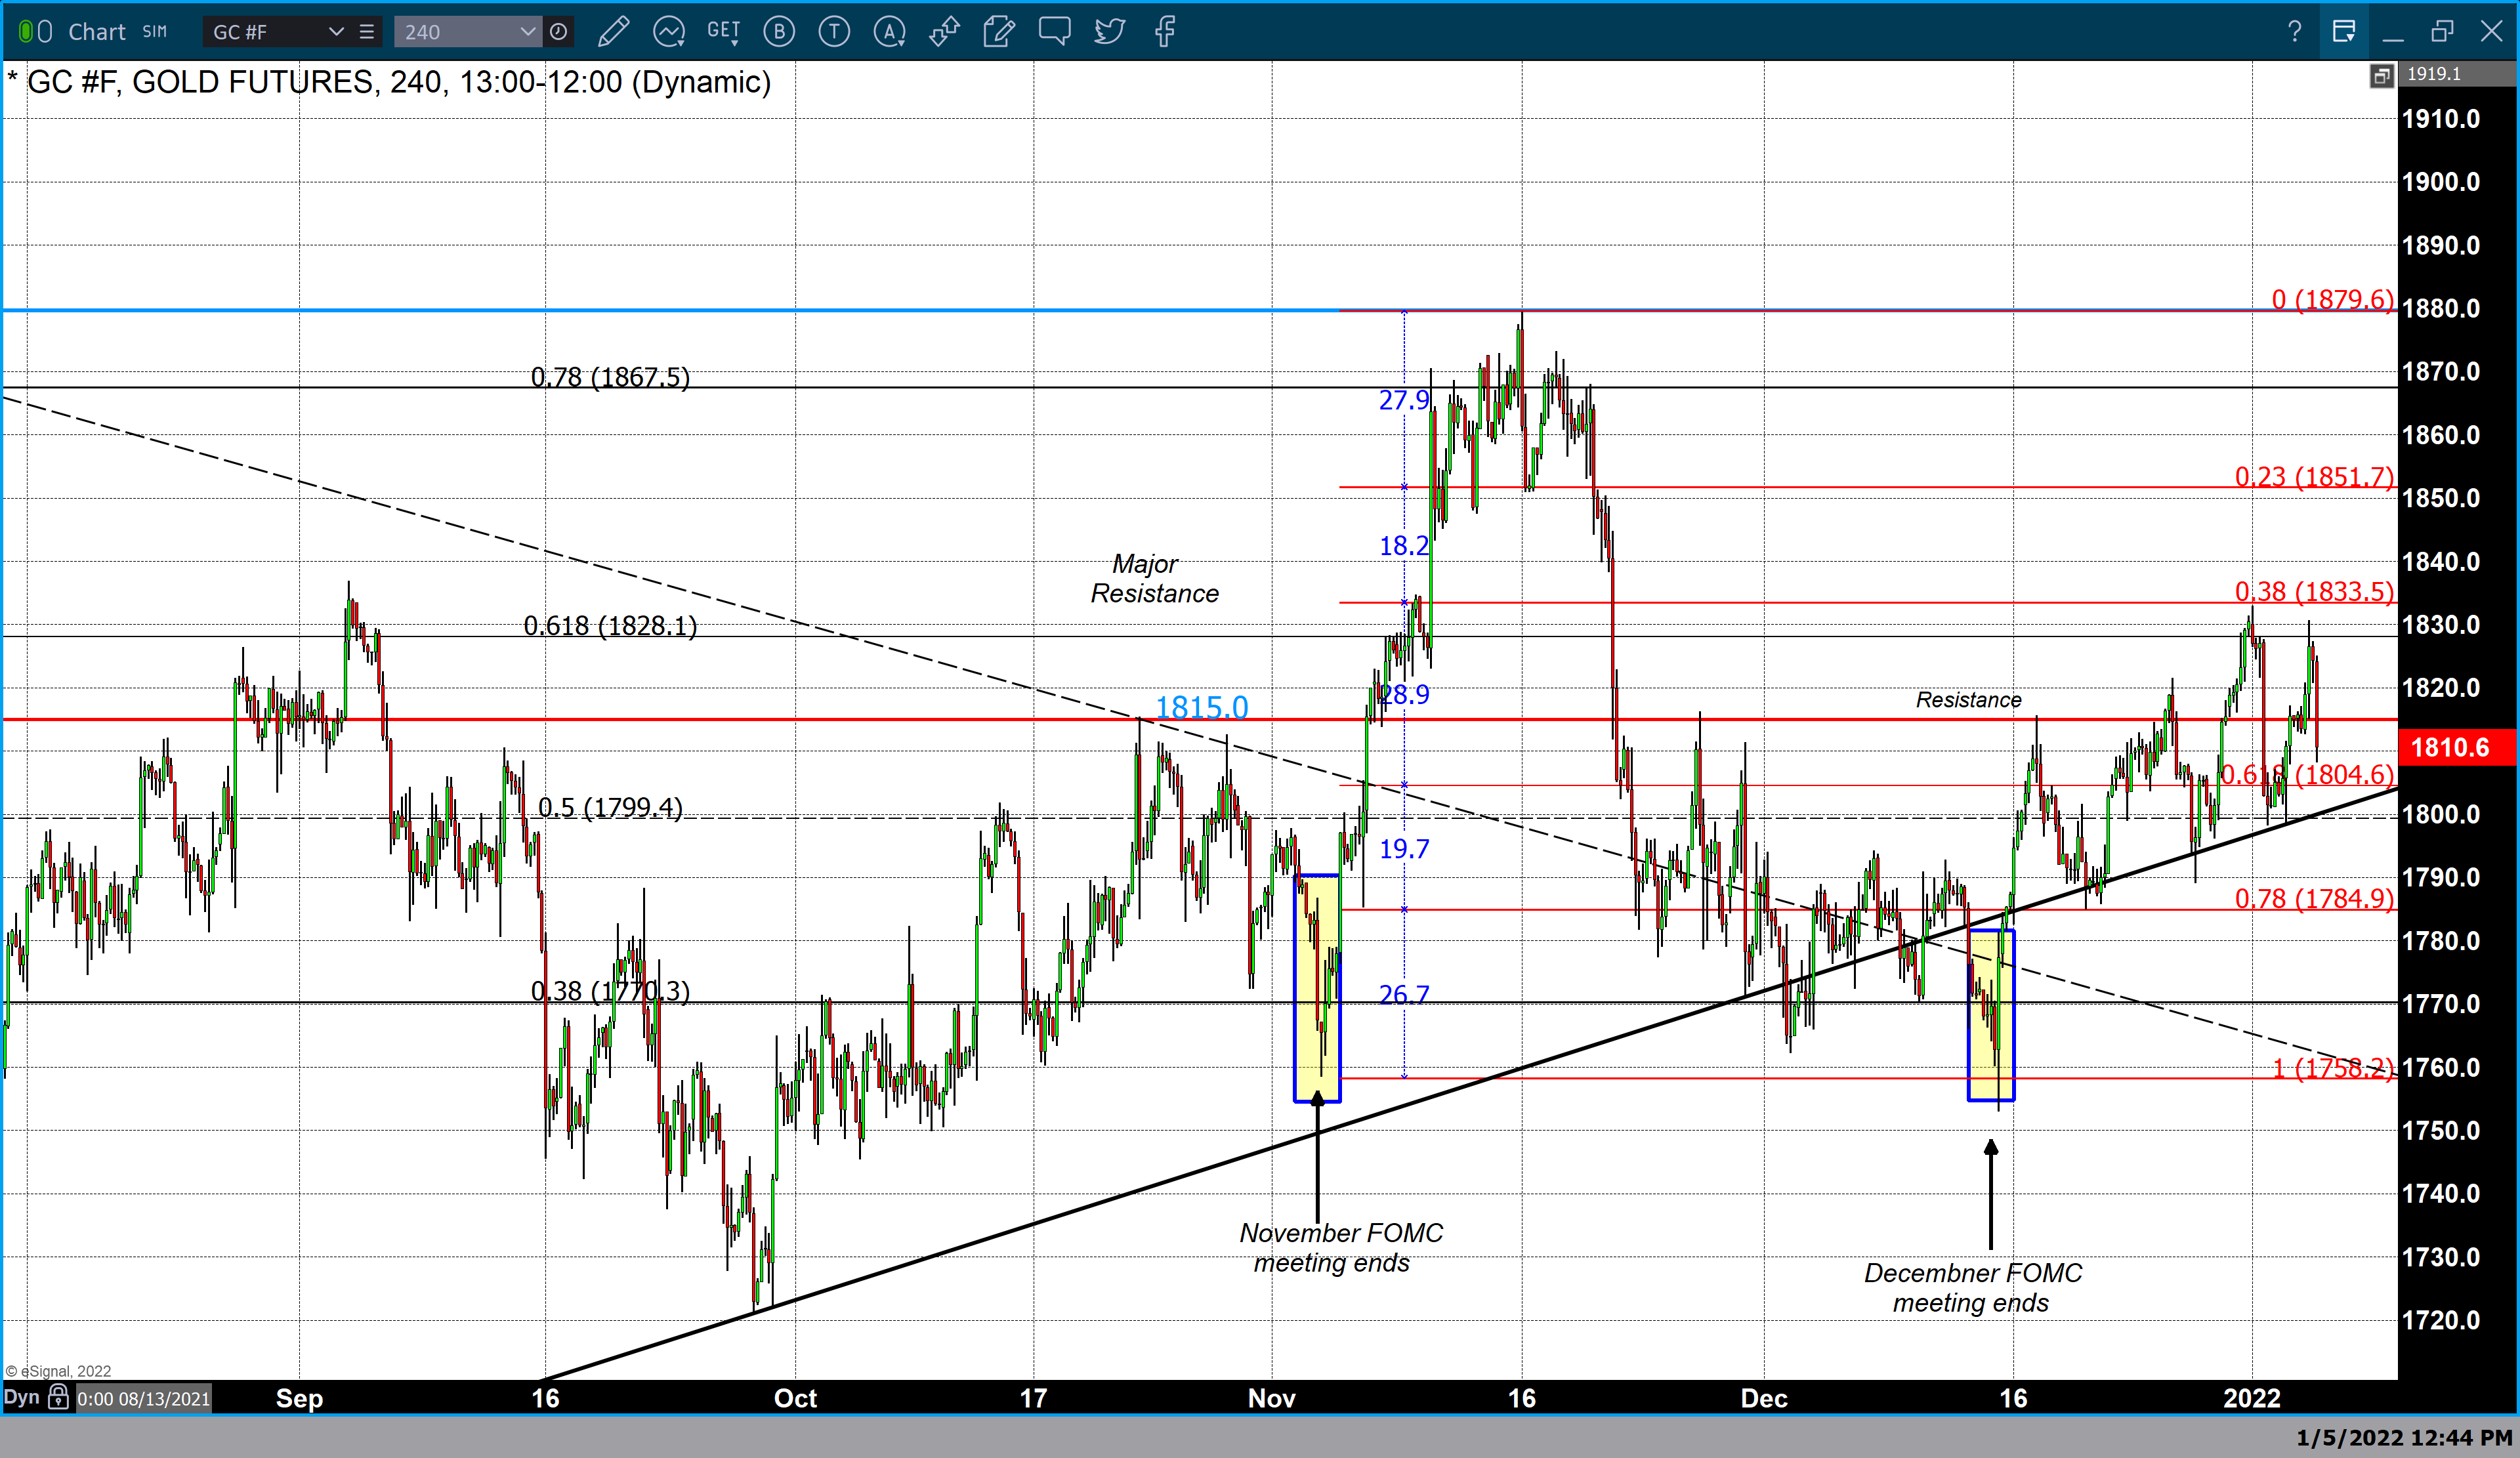Viewport: 2520px width, 1458px height.
Task: Toggle the Dyn lock icon
Action: coord(58,1397)
